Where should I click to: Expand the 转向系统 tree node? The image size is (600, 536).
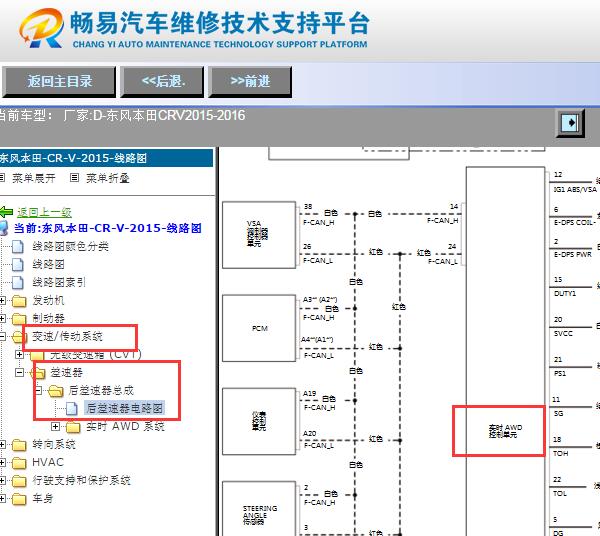(x=2, y=444)
